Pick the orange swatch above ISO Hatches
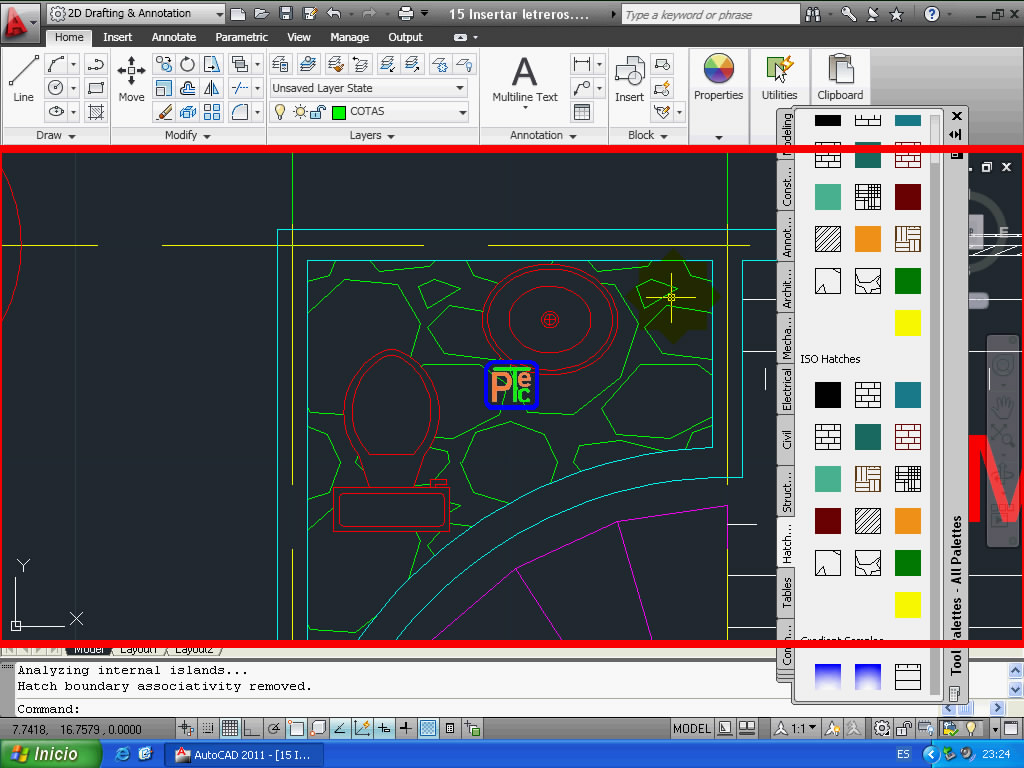This screenshot has width=1024, height=768. click(x=868, y=239)
